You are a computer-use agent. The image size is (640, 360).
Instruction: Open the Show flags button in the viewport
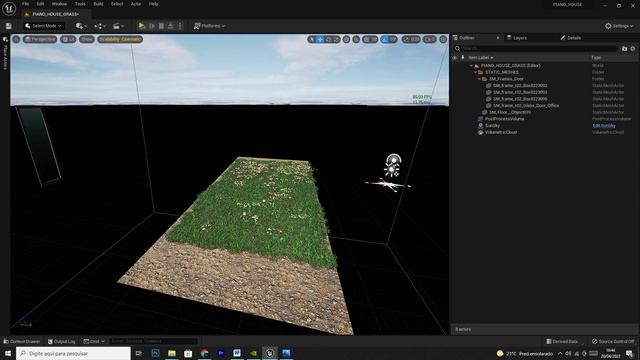point(87,39)
